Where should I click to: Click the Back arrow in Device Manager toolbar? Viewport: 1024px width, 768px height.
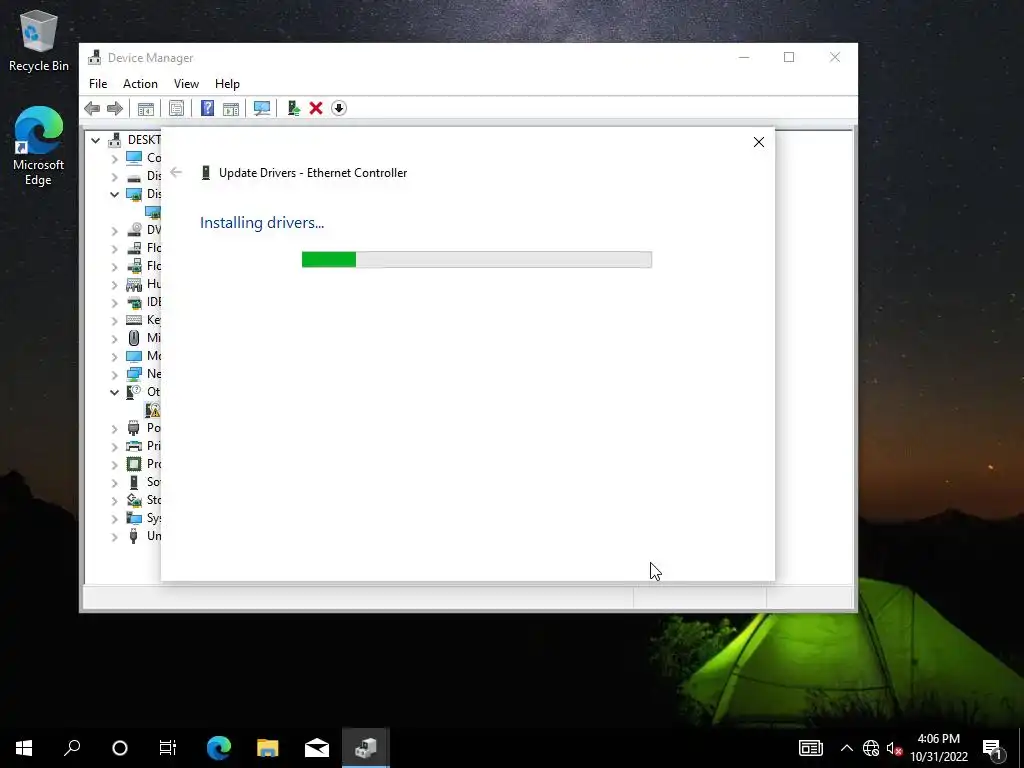point(92,108)
